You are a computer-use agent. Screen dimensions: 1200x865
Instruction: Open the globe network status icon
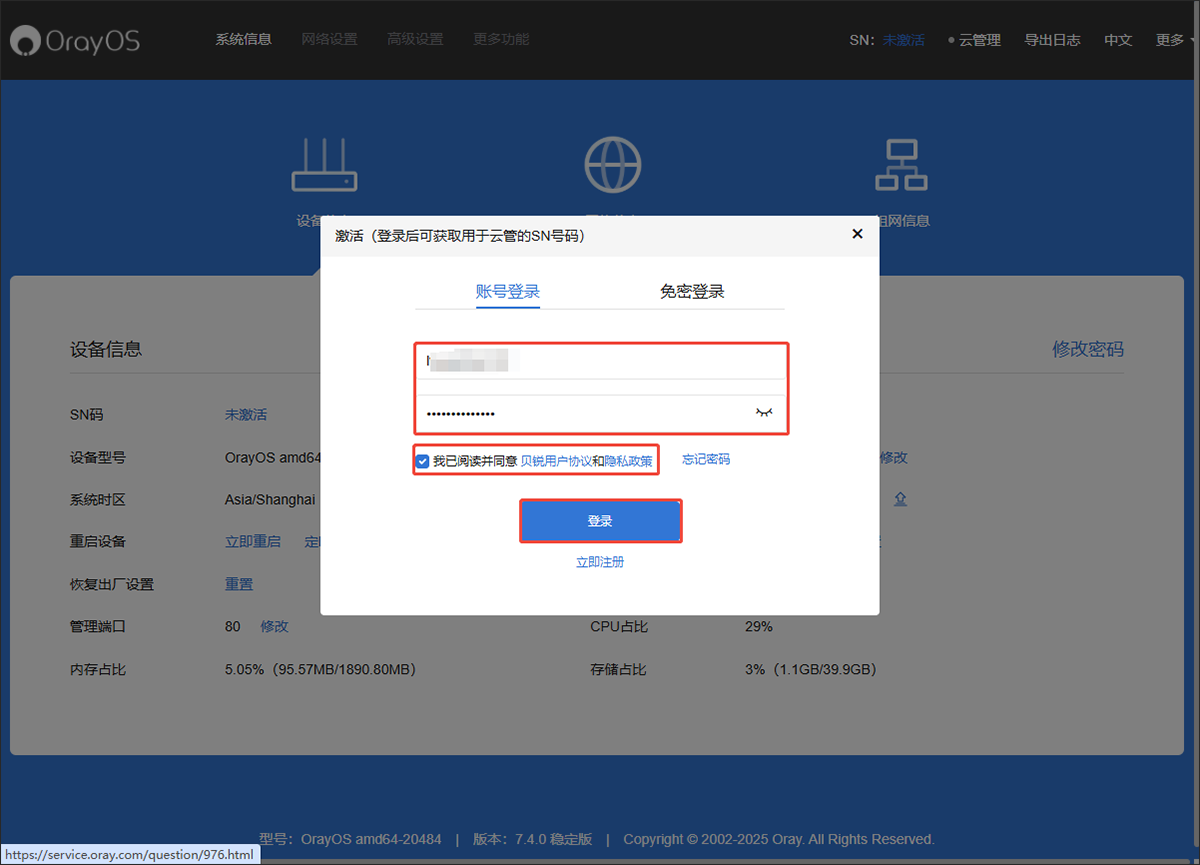613,164
